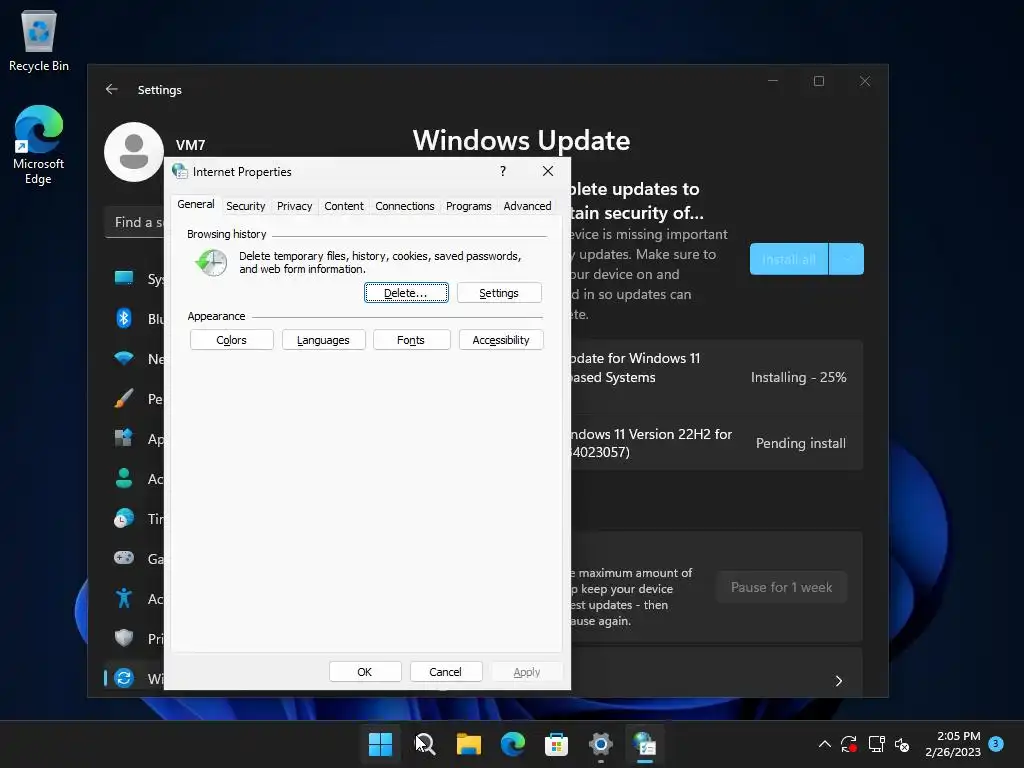
Task: Click the Settings back arrow
Action: tap(112, 89)
